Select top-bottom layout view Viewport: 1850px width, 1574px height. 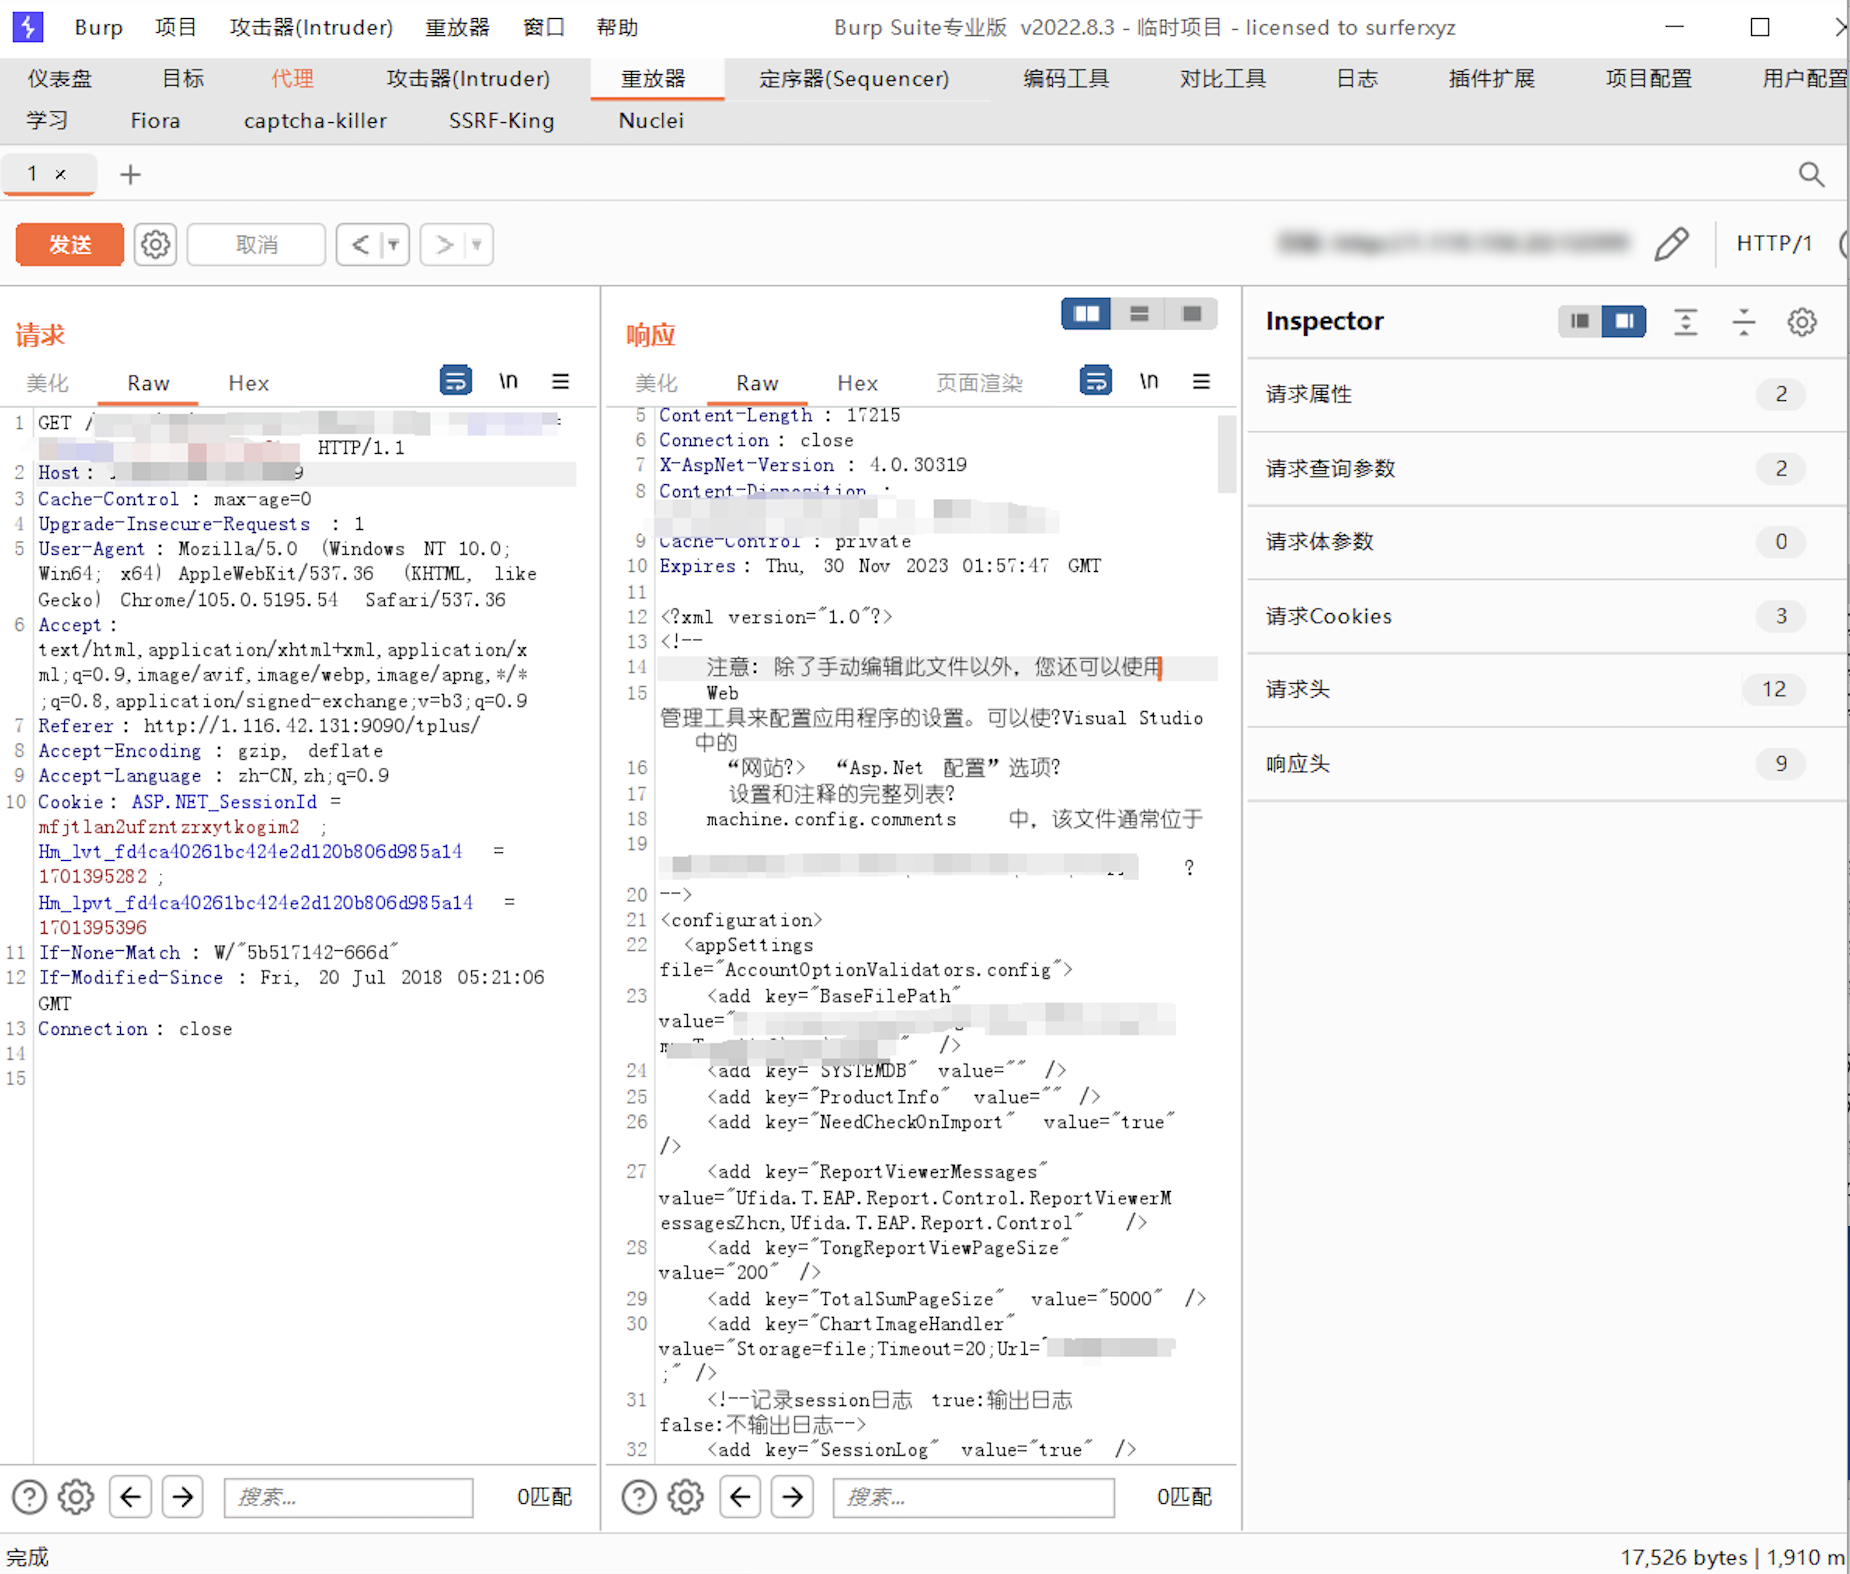click(1139, 314)
